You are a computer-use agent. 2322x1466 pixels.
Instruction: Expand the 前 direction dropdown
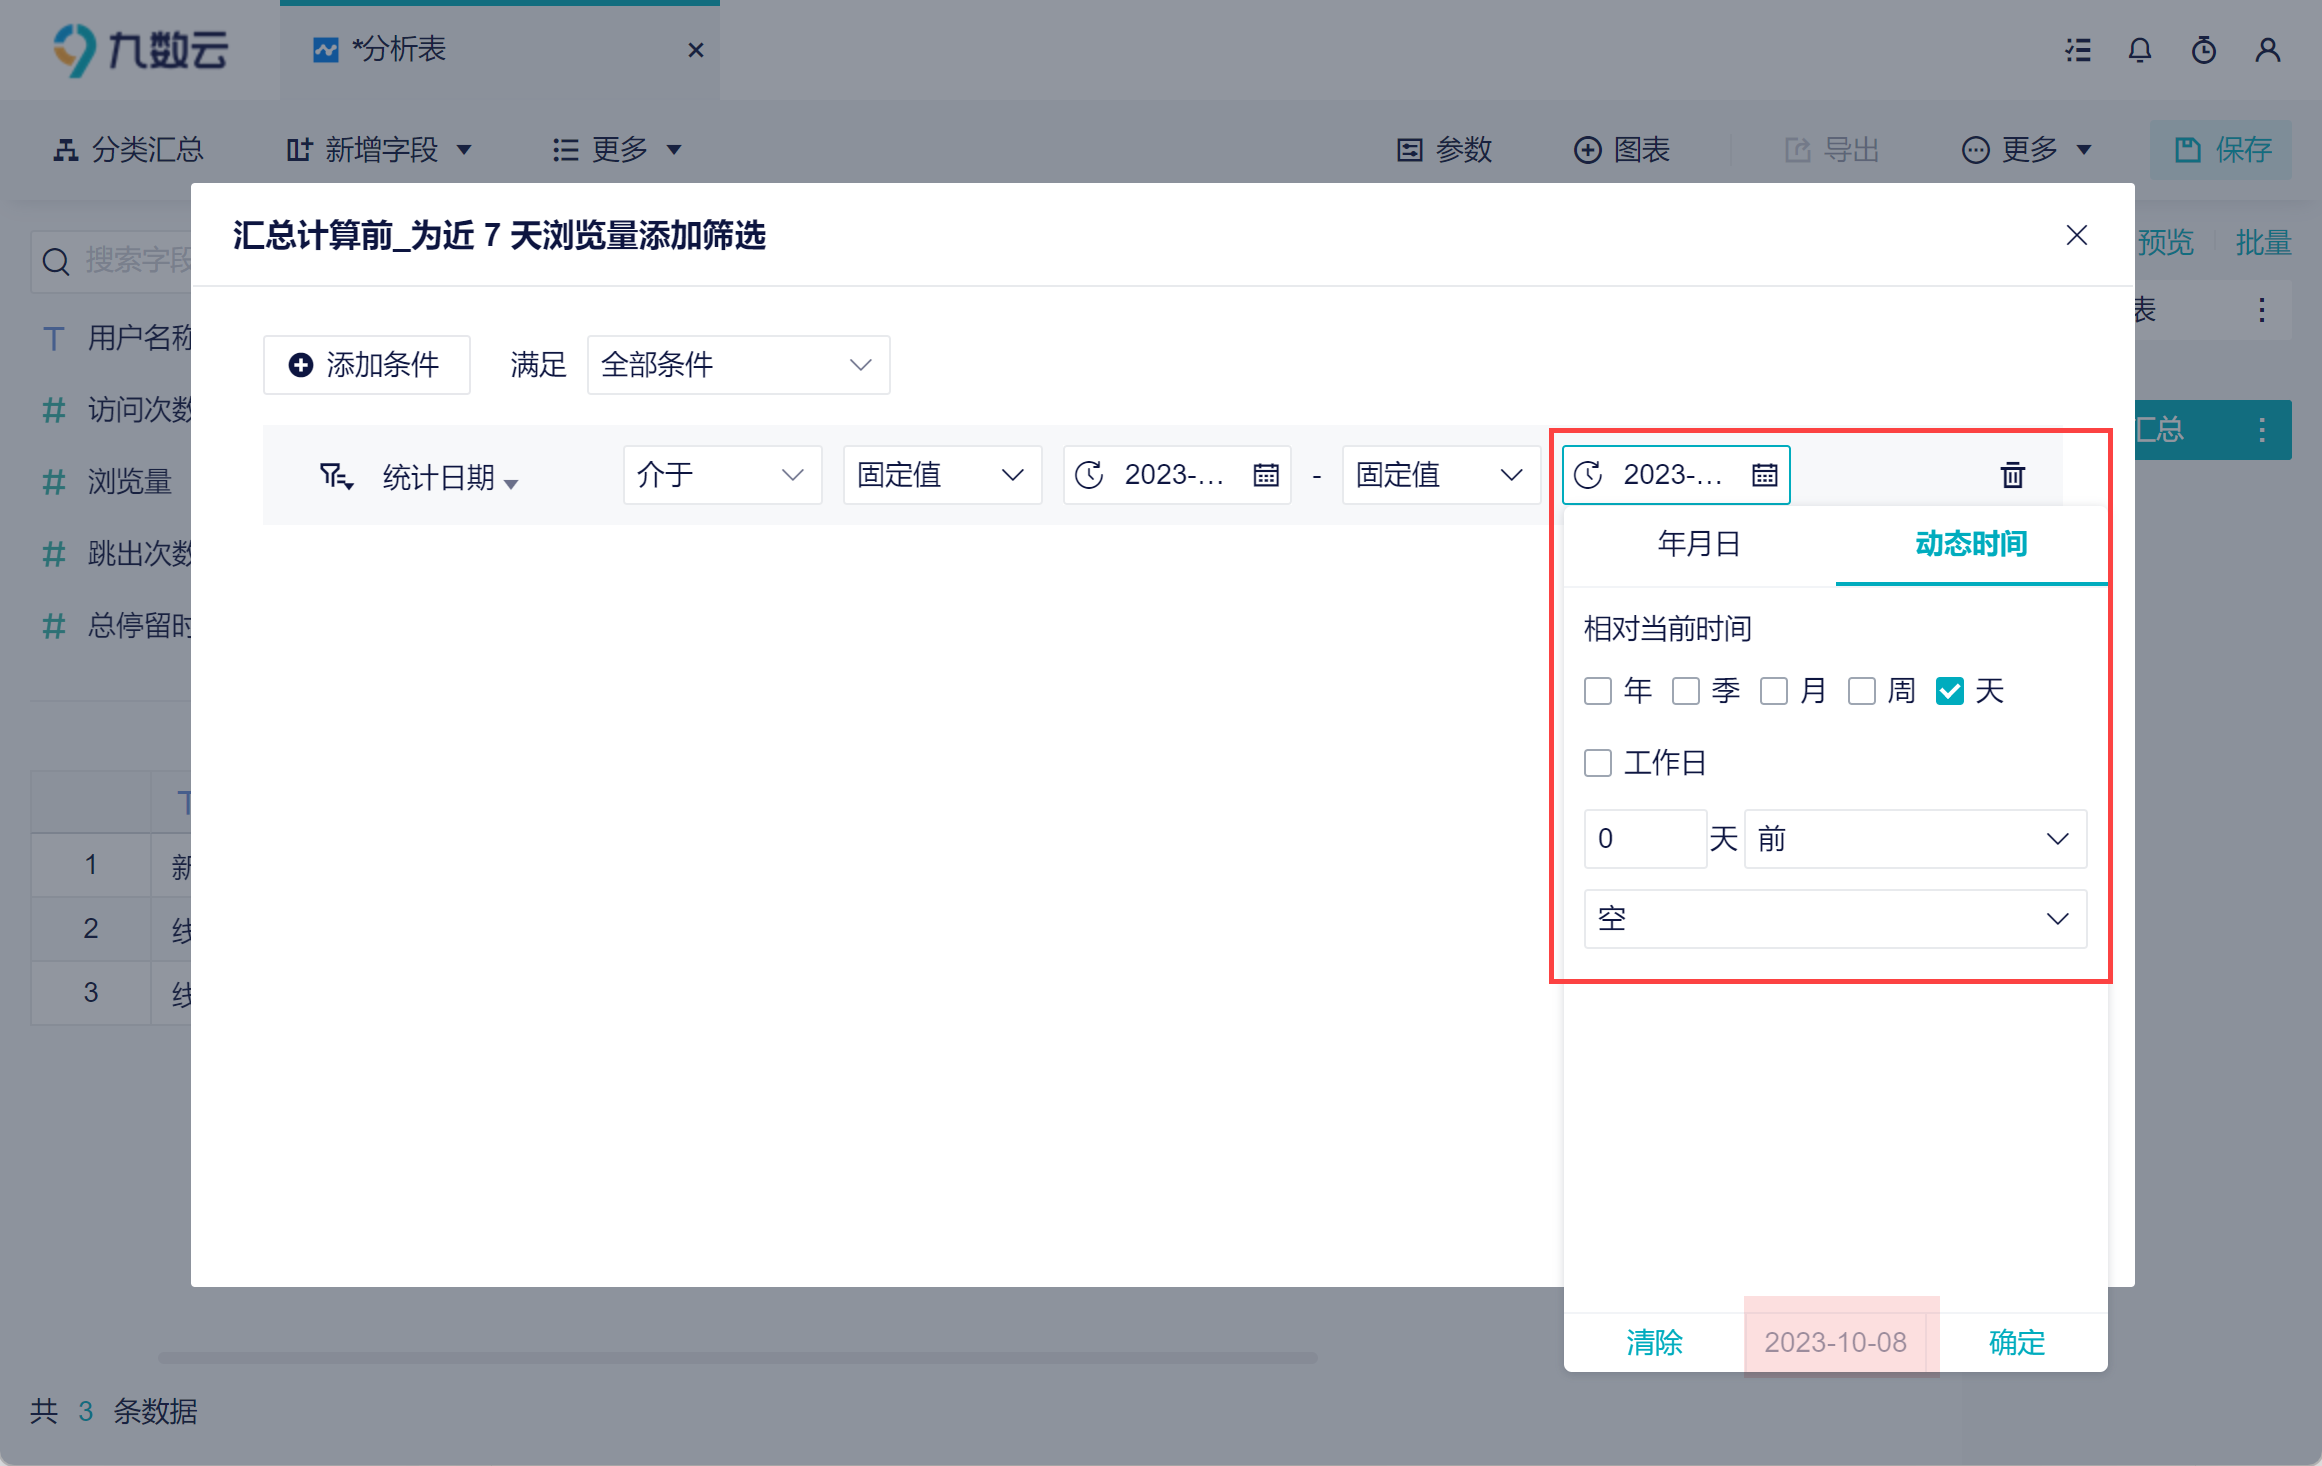click(x=1914, y=839)
